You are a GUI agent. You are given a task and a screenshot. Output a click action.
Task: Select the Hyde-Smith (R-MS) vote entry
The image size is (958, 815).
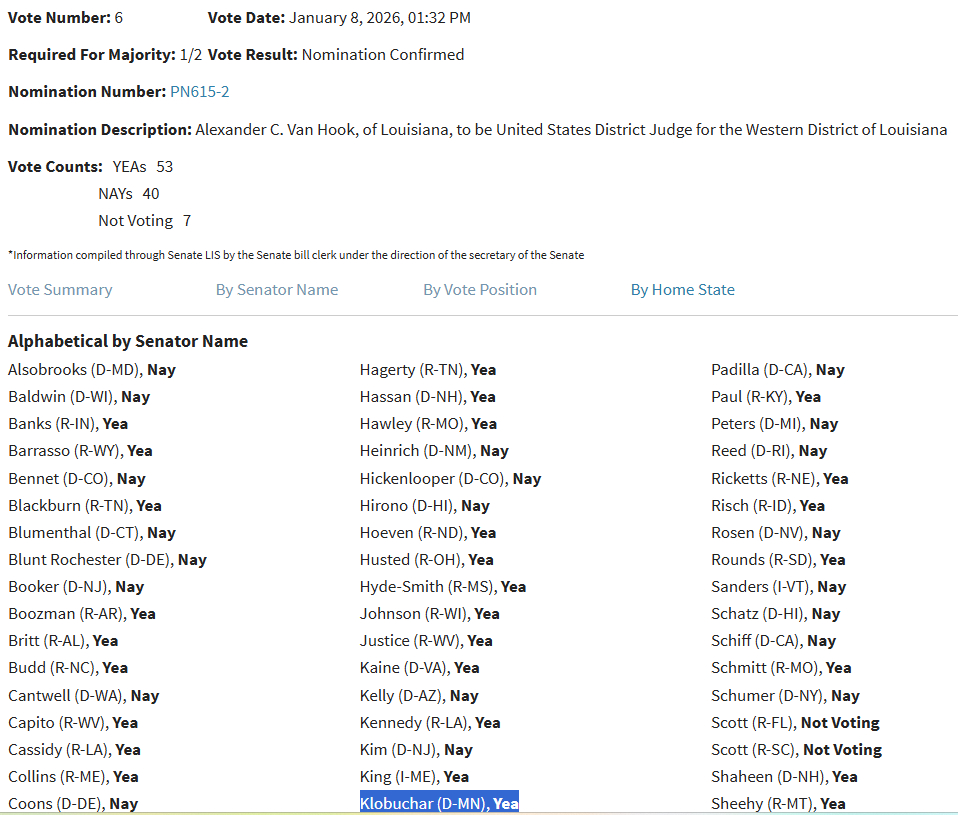tap(442, 587)
